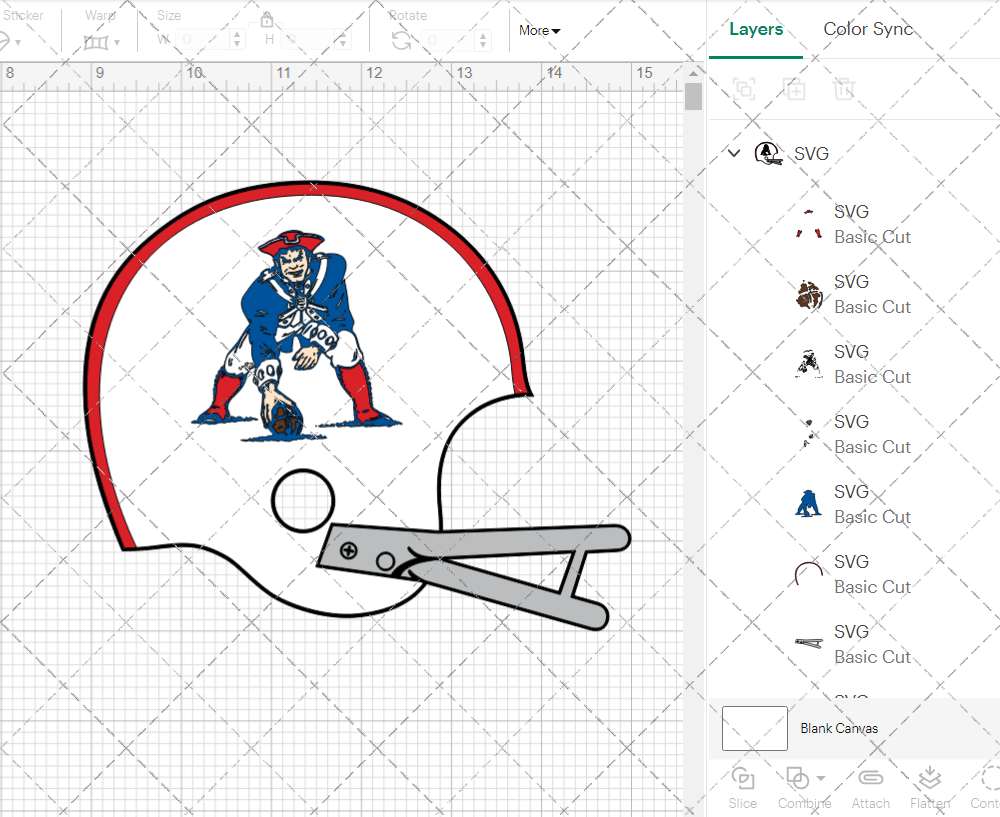Select the gray facemask SVG layer
This screenshot has height=817, width=1000.
click(851, 644)
